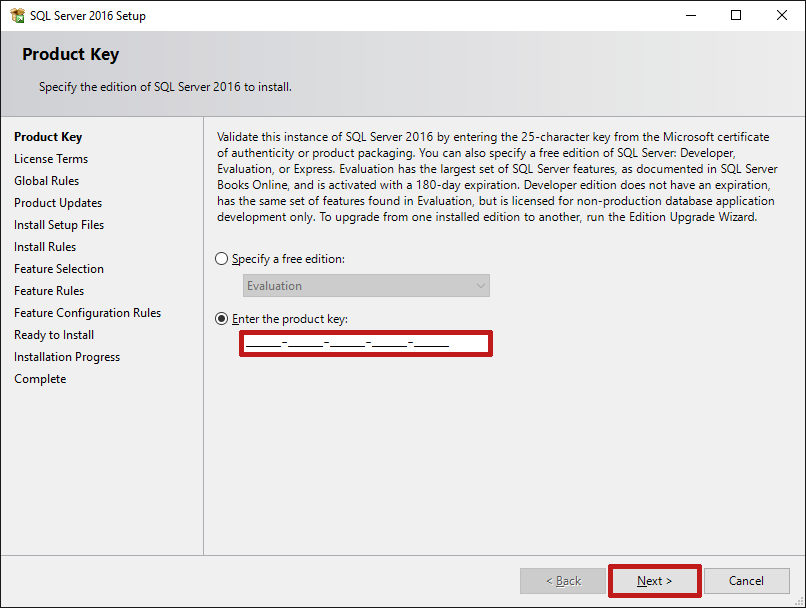Click Feature Configuration Rules entry
The width and height of the screenshot is (806, 608).
[x=87, y=313]
